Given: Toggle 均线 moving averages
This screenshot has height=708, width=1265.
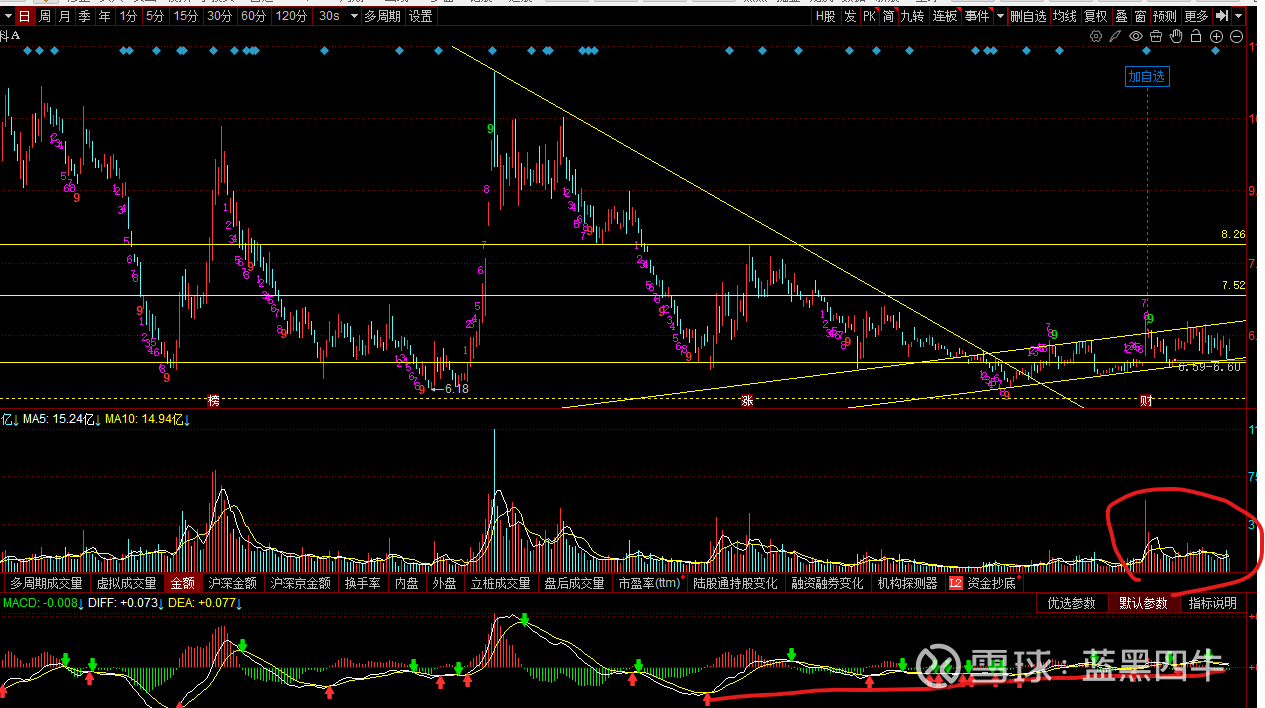Looking at the screenshot, I should click(1064, 16).
